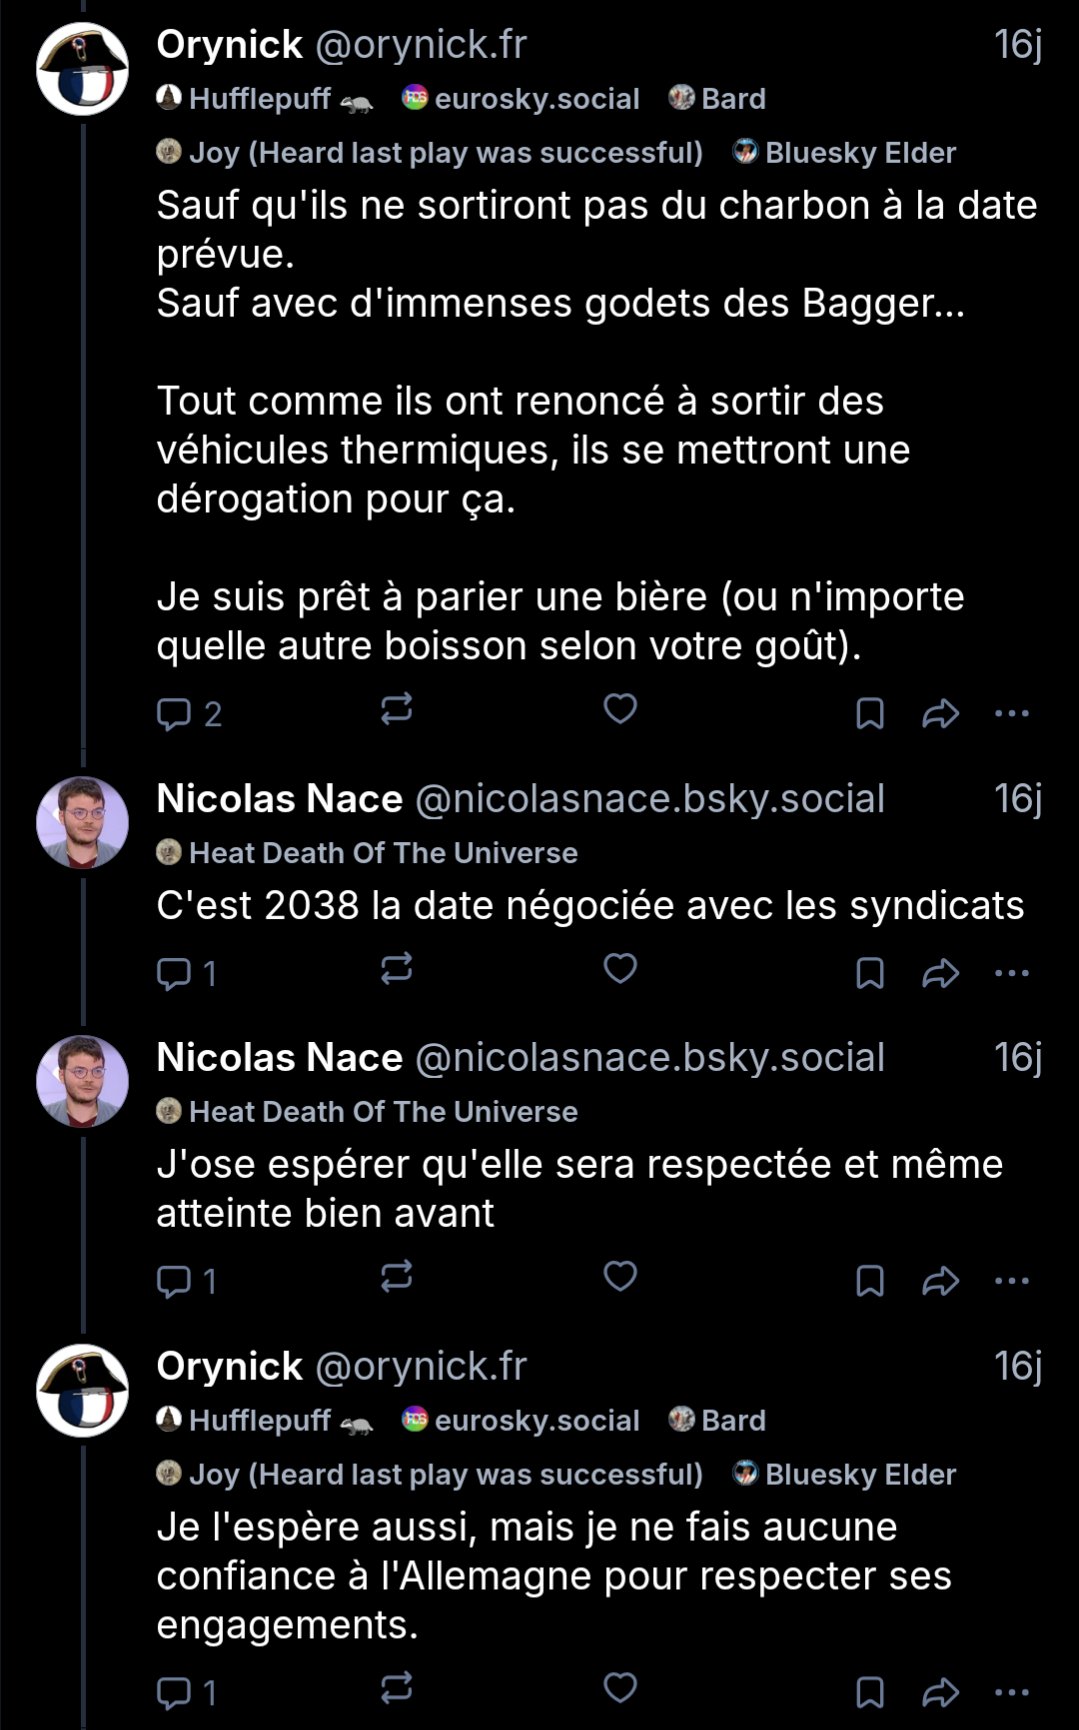Repost Orynick's post about coal exit date
1079x1730 pixels.
tap(396, 710)
